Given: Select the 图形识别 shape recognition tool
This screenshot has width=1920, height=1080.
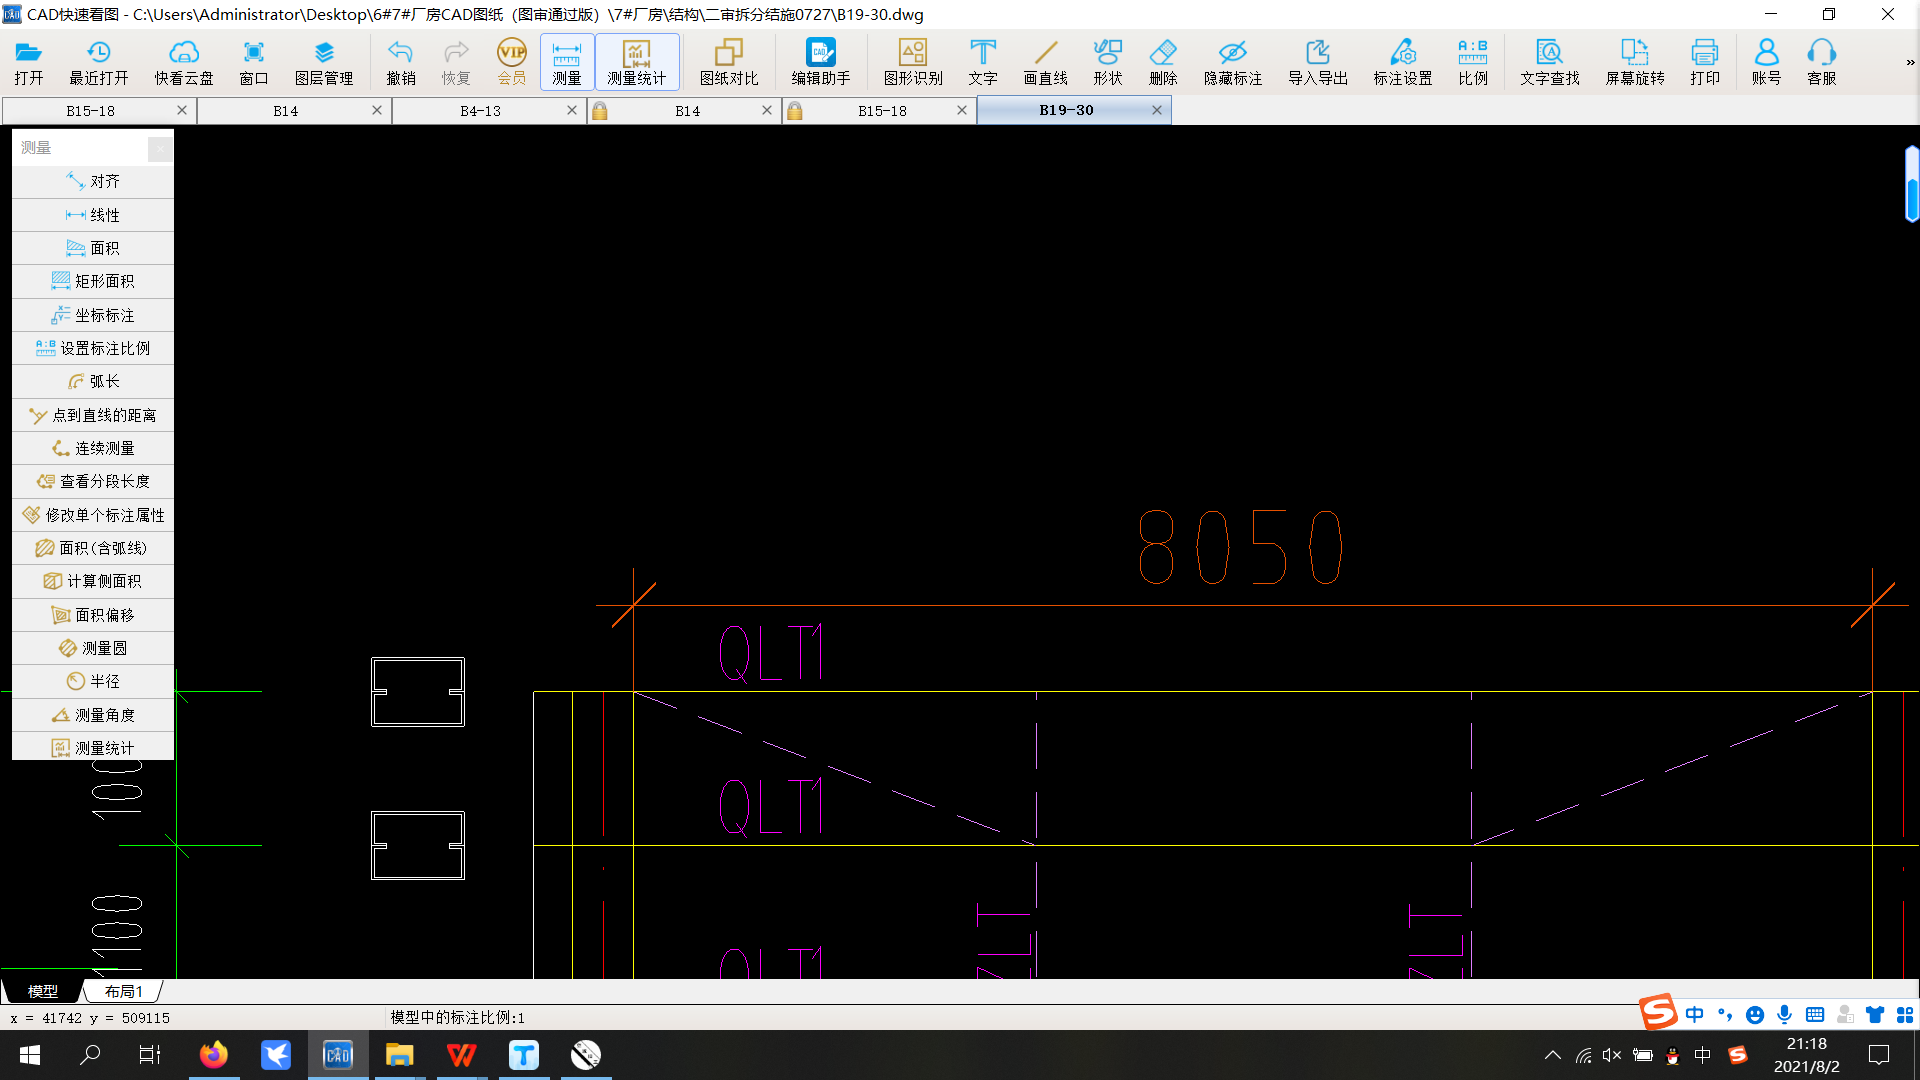Looking at the screenshot, I should (912, 62).
